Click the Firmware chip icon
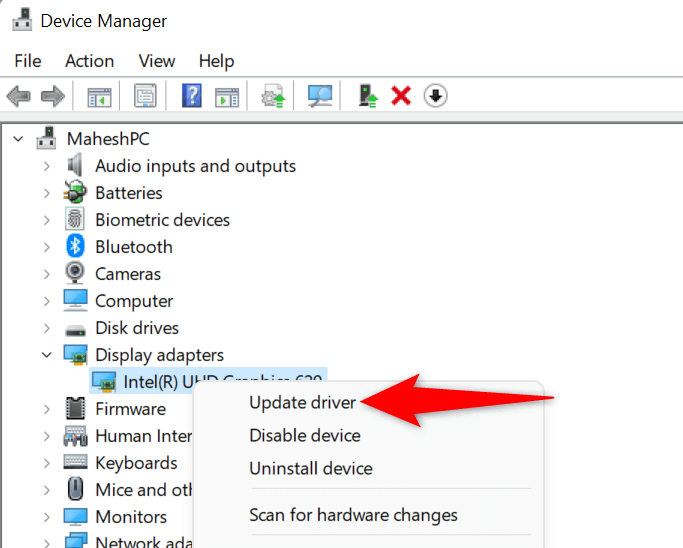The width and height of the screenshot is (683, 548). 75,409
